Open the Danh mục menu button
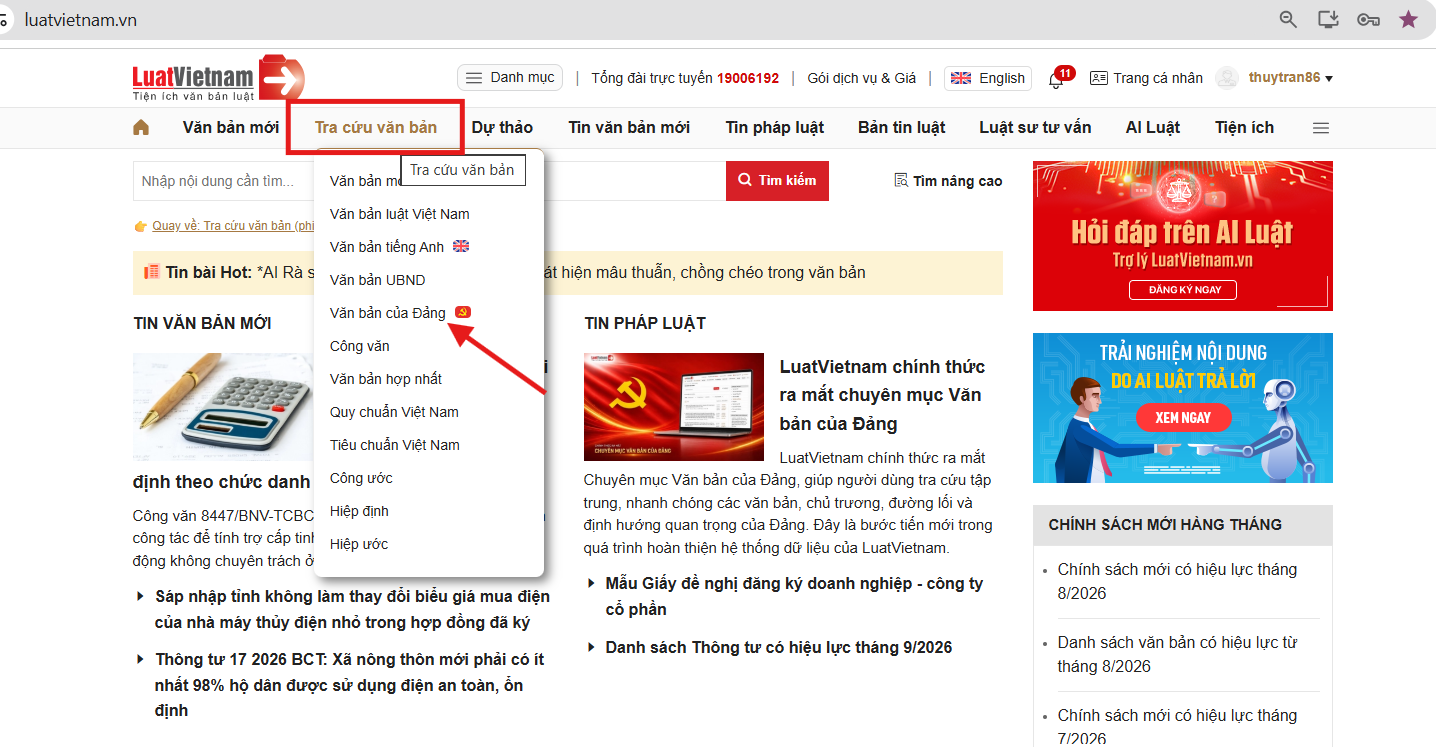This screenshot has width=1436, height=747. (510, 78)
